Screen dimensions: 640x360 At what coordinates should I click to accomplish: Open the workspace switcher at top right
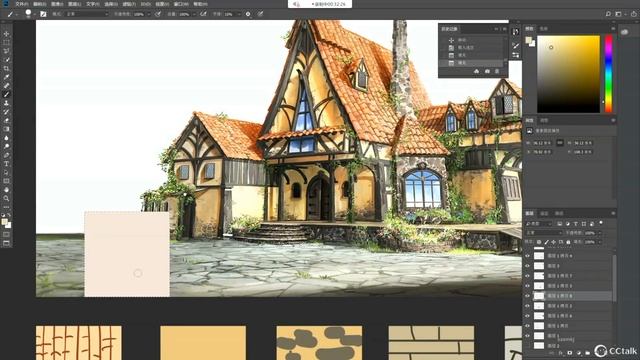pyautogui.click(x=619, y=14)
